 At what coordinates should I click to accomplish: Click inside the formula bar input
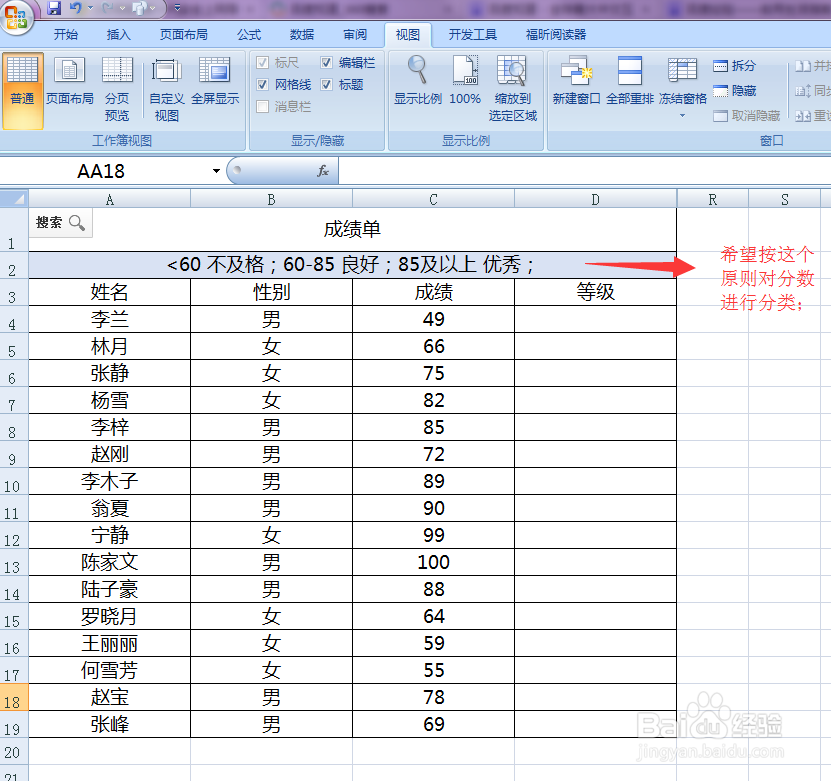(x=584, y=171)
